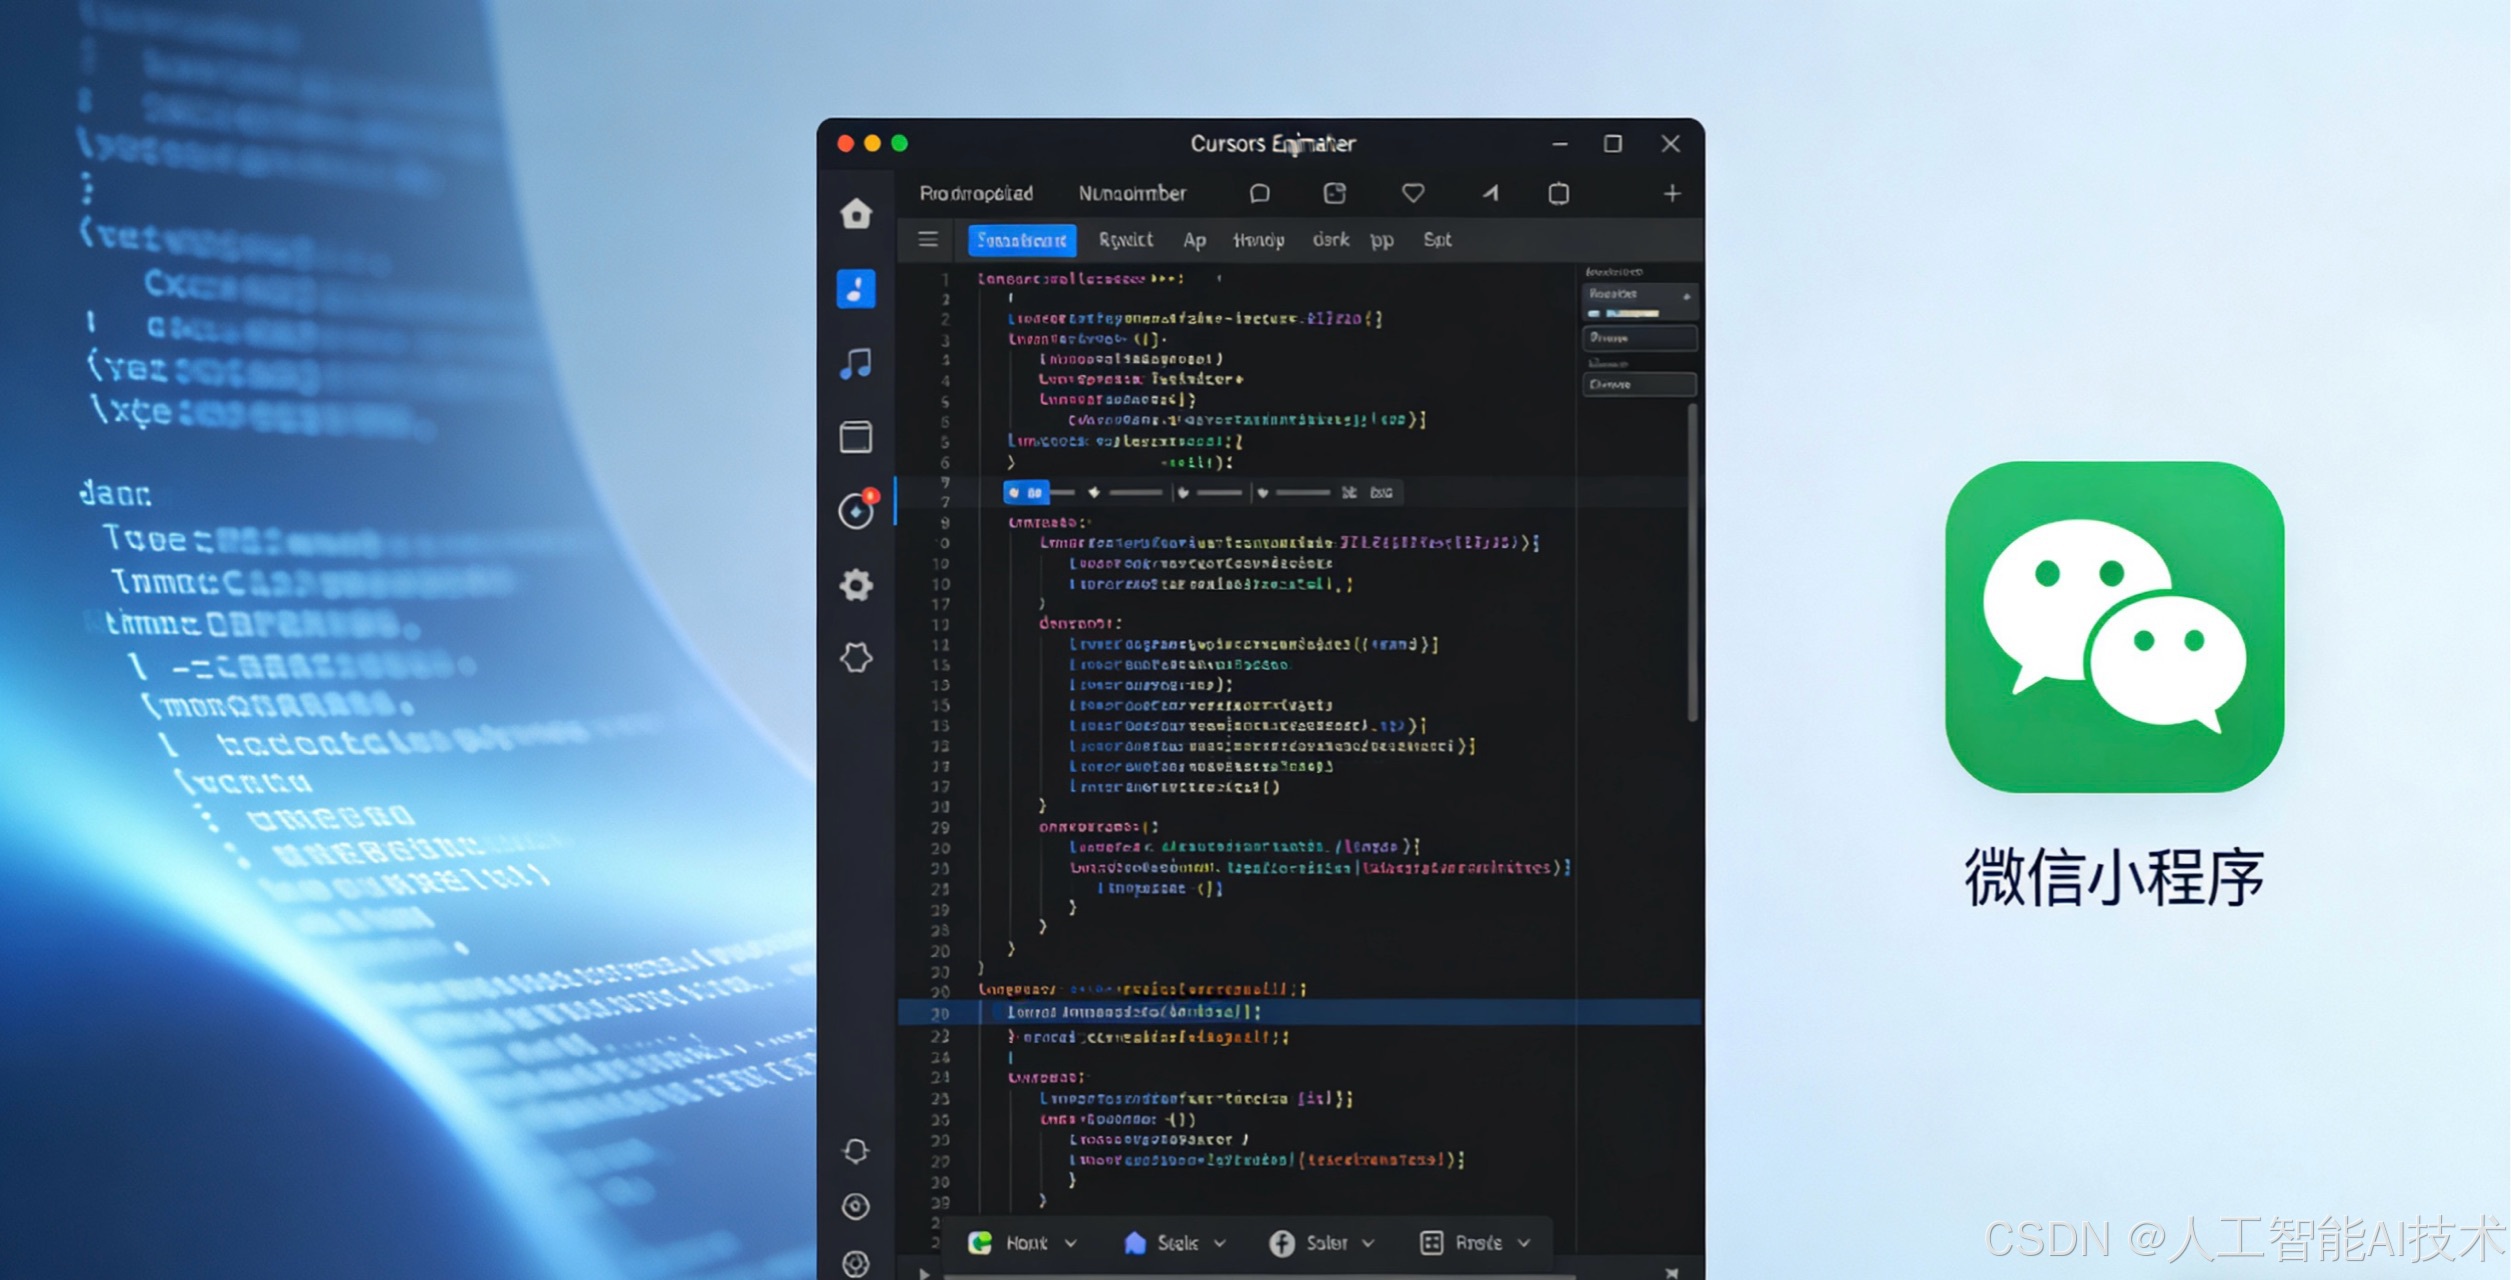Open the settings gear in sidebar

tap(856, 585)
